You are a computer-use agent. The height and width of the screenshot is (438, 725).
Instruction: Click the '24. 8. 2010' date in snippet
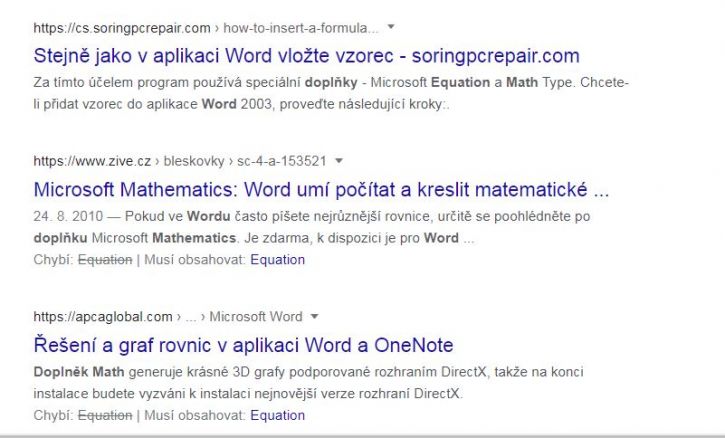click(x=68, y=216)
